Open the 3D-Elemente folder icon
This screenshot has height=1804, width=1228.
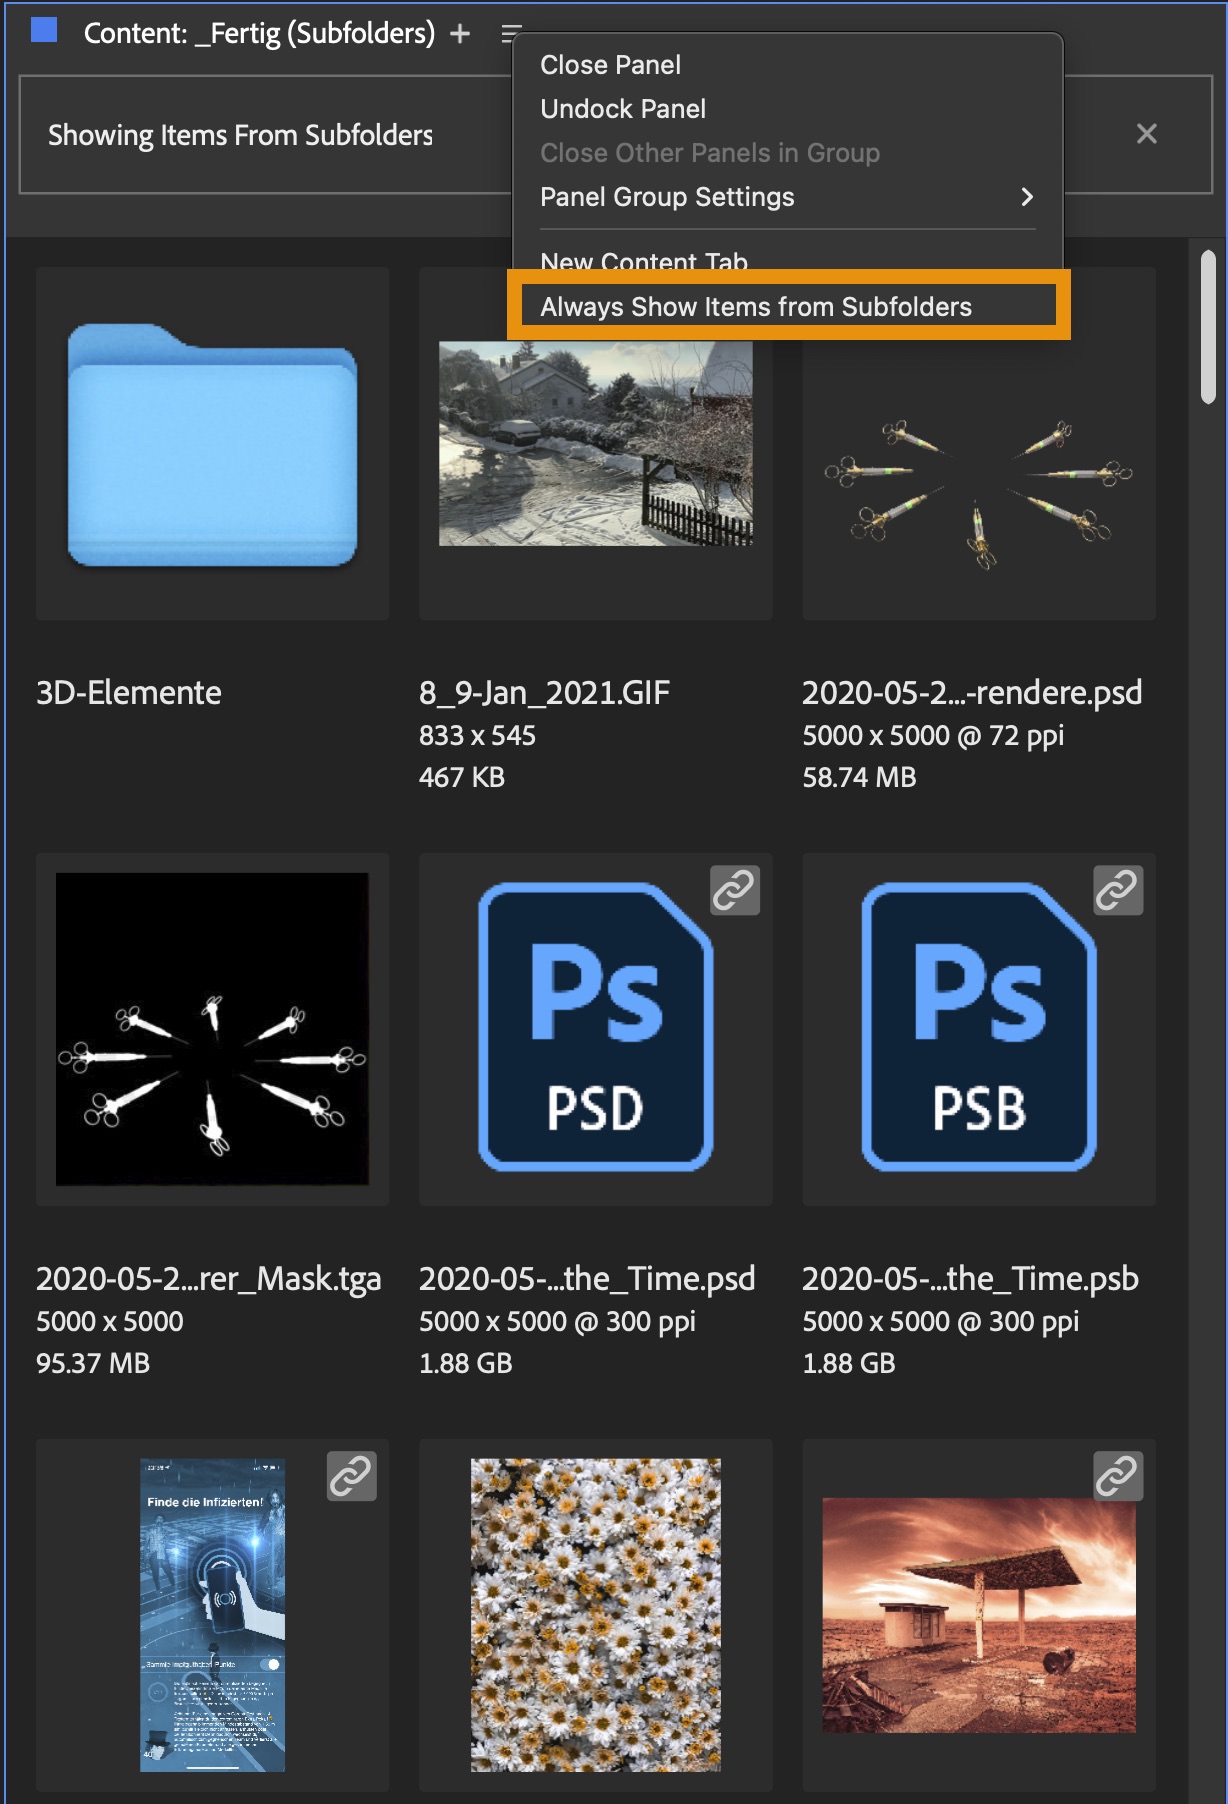point(212,445)
